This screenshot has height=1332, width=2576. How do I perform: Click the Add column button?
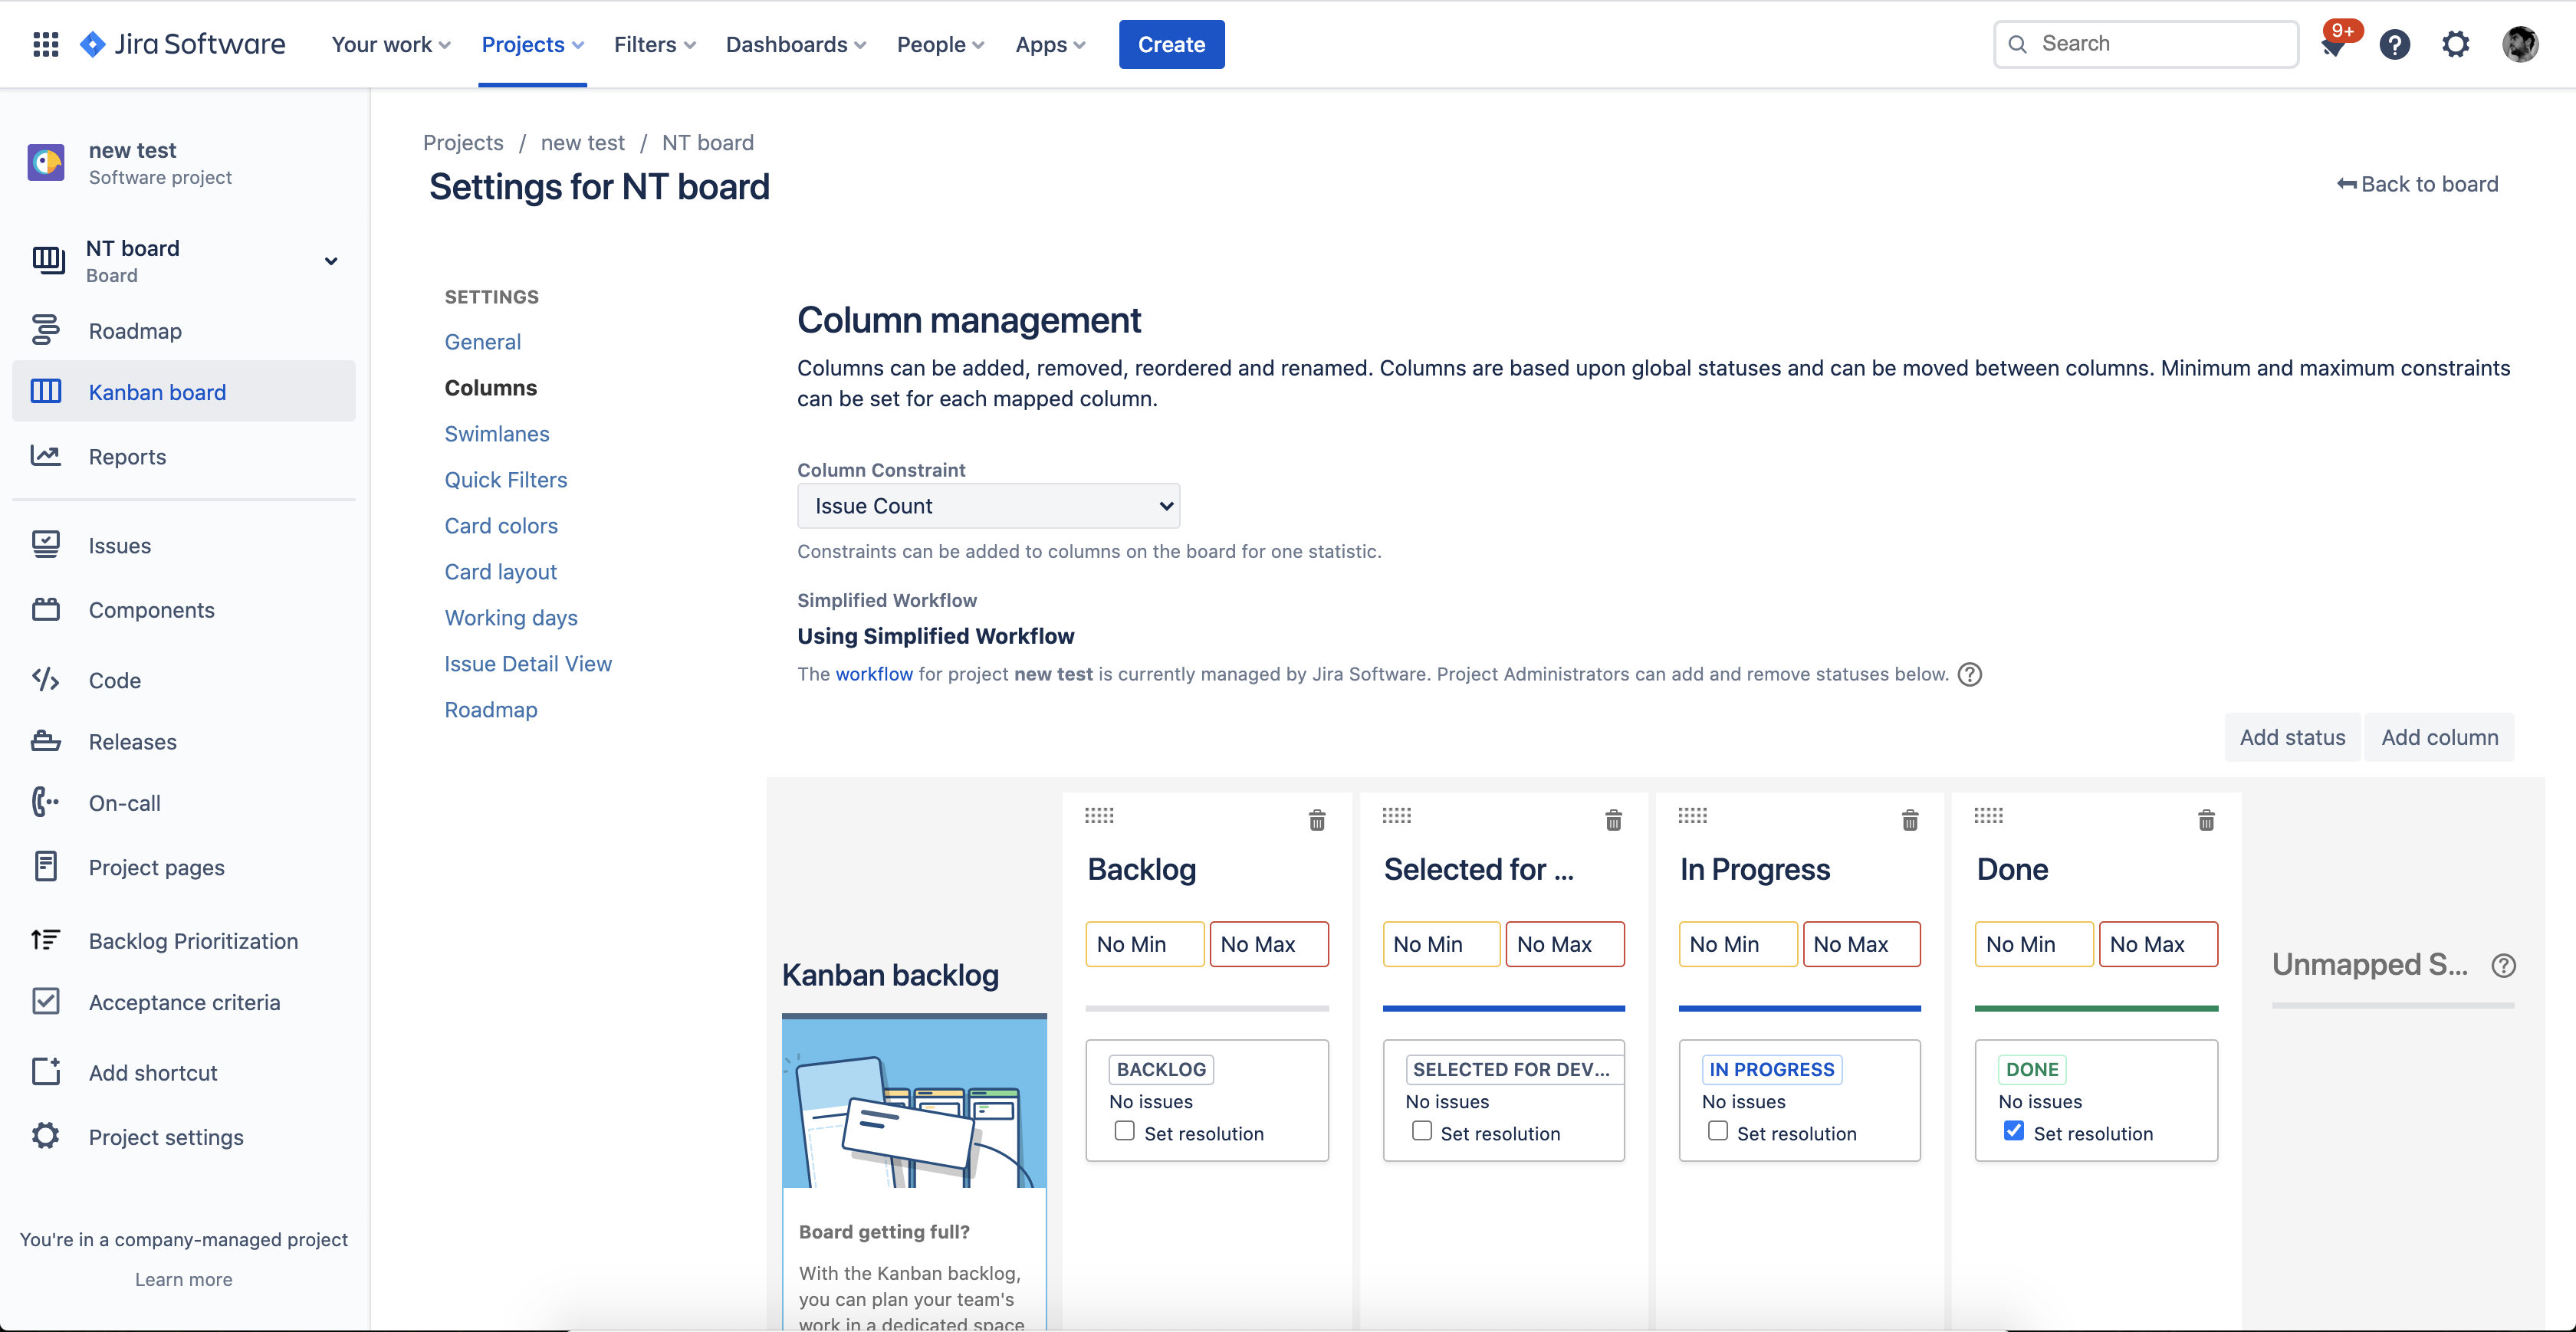click(2439, 737)
